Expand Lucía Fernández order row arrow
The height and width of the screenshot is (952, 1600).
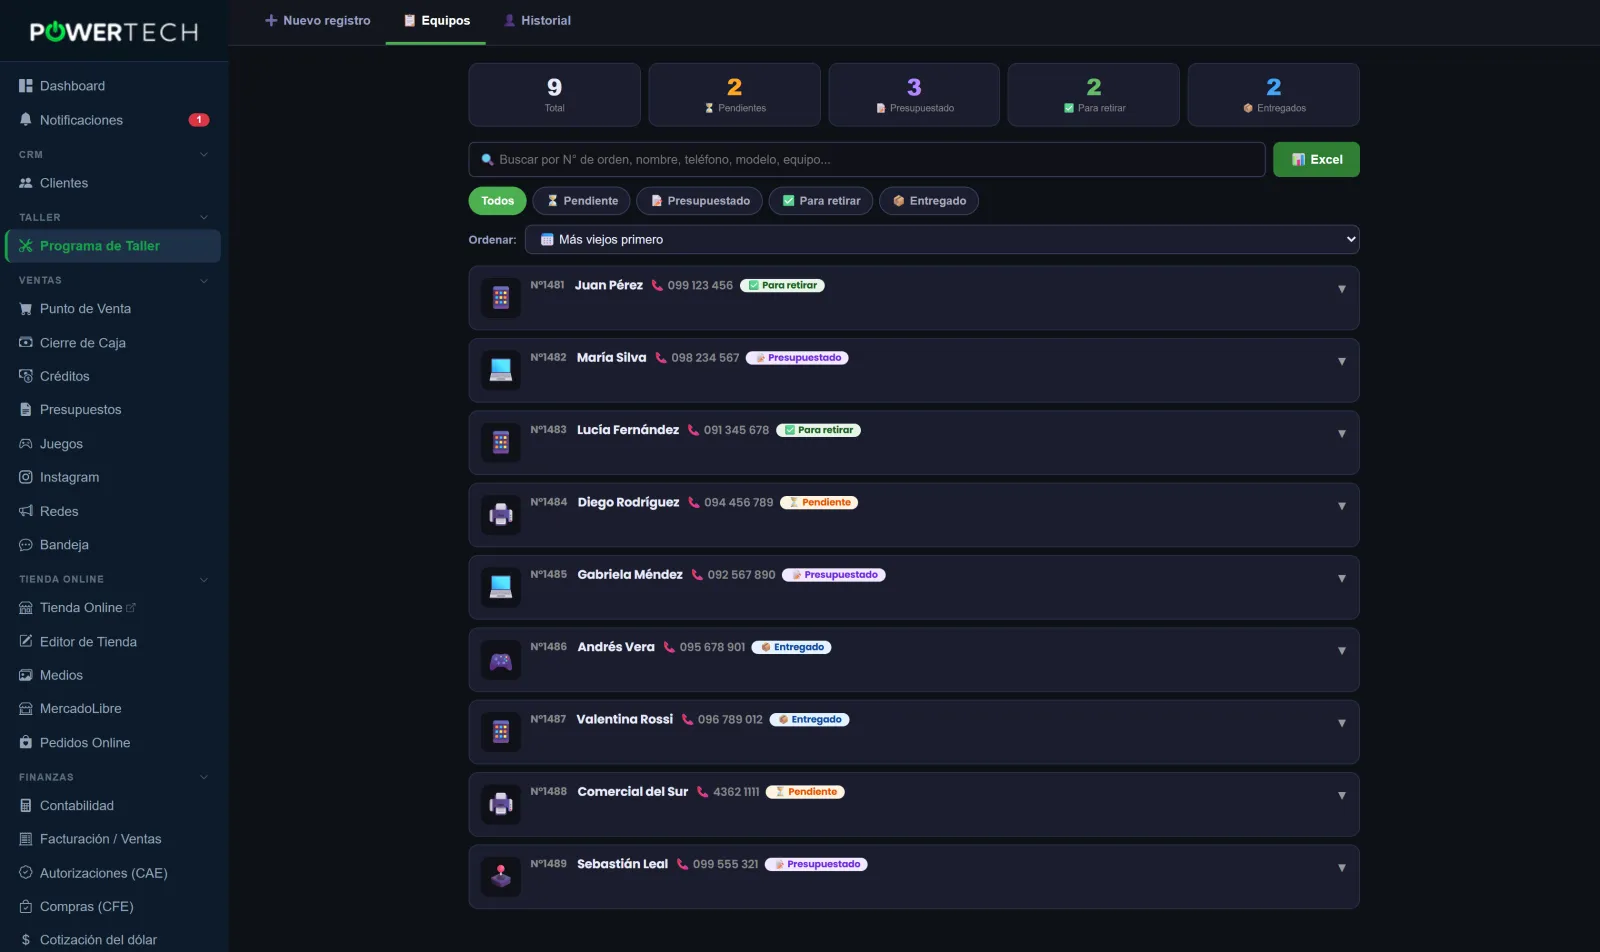coord(1342,434)
